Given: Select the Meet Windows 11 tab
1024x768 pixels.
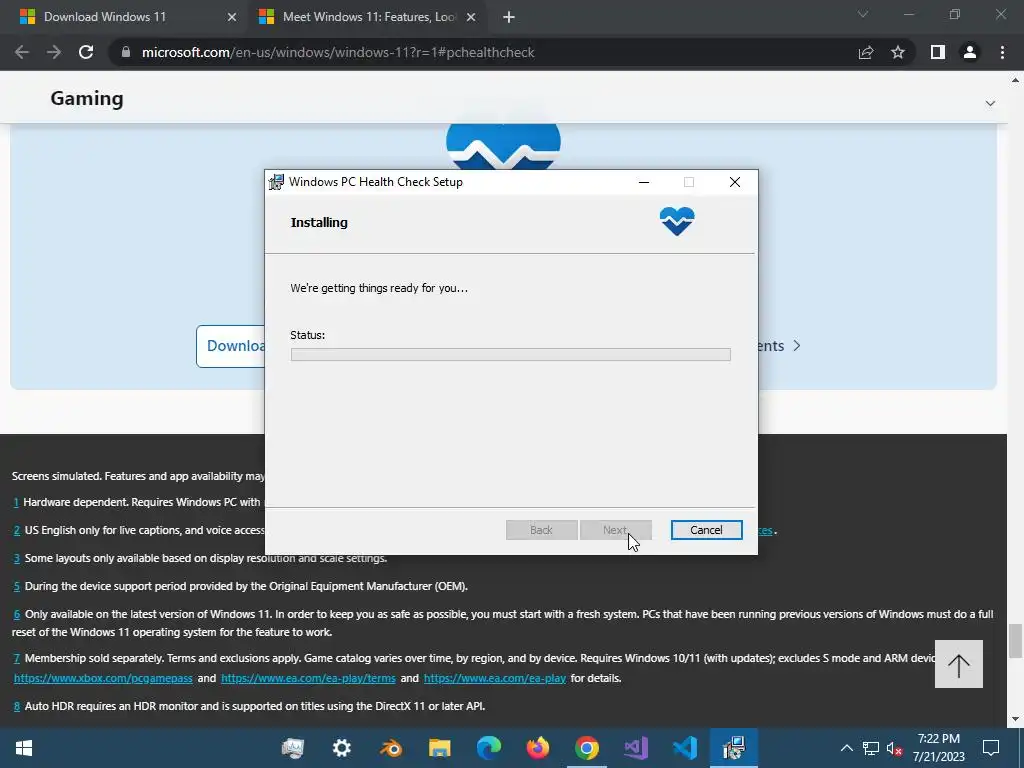Looking at the screenshot, I should (x=369, y=17).
